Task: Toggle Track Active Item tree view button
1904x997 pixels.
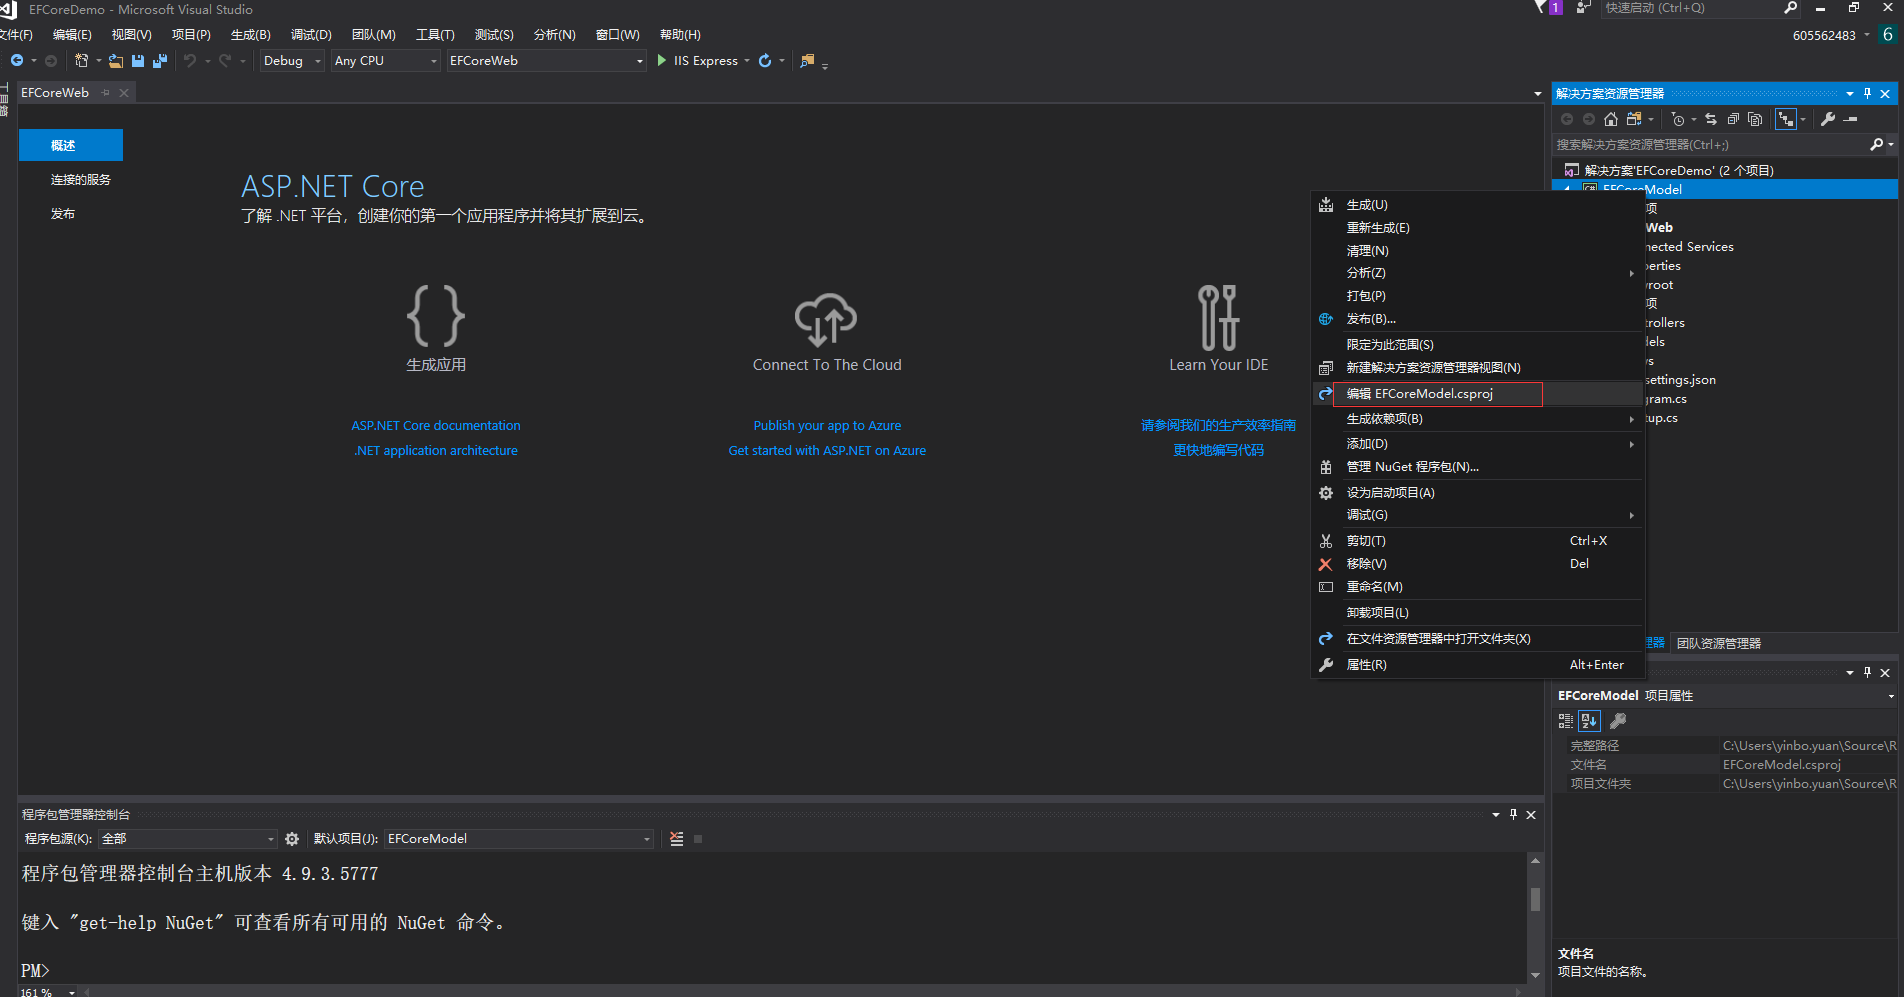Action: [x=1786, y=119]
